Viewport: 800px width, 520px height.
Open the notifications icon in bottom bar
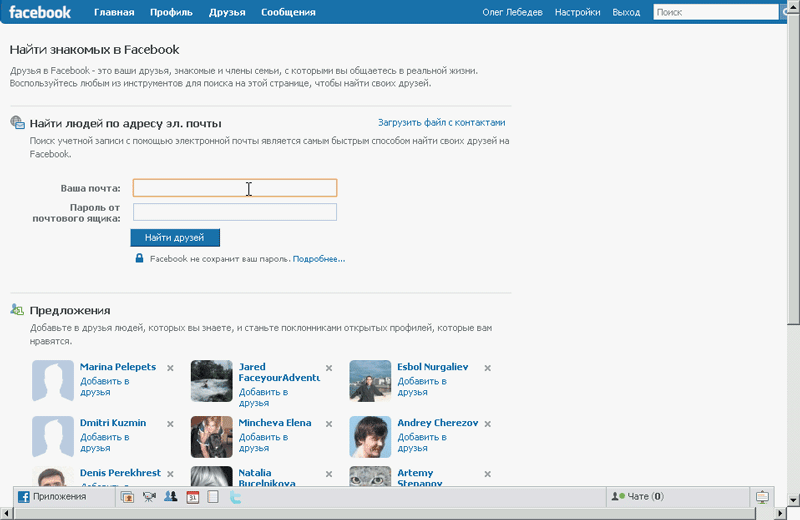[x=762, y=497]
